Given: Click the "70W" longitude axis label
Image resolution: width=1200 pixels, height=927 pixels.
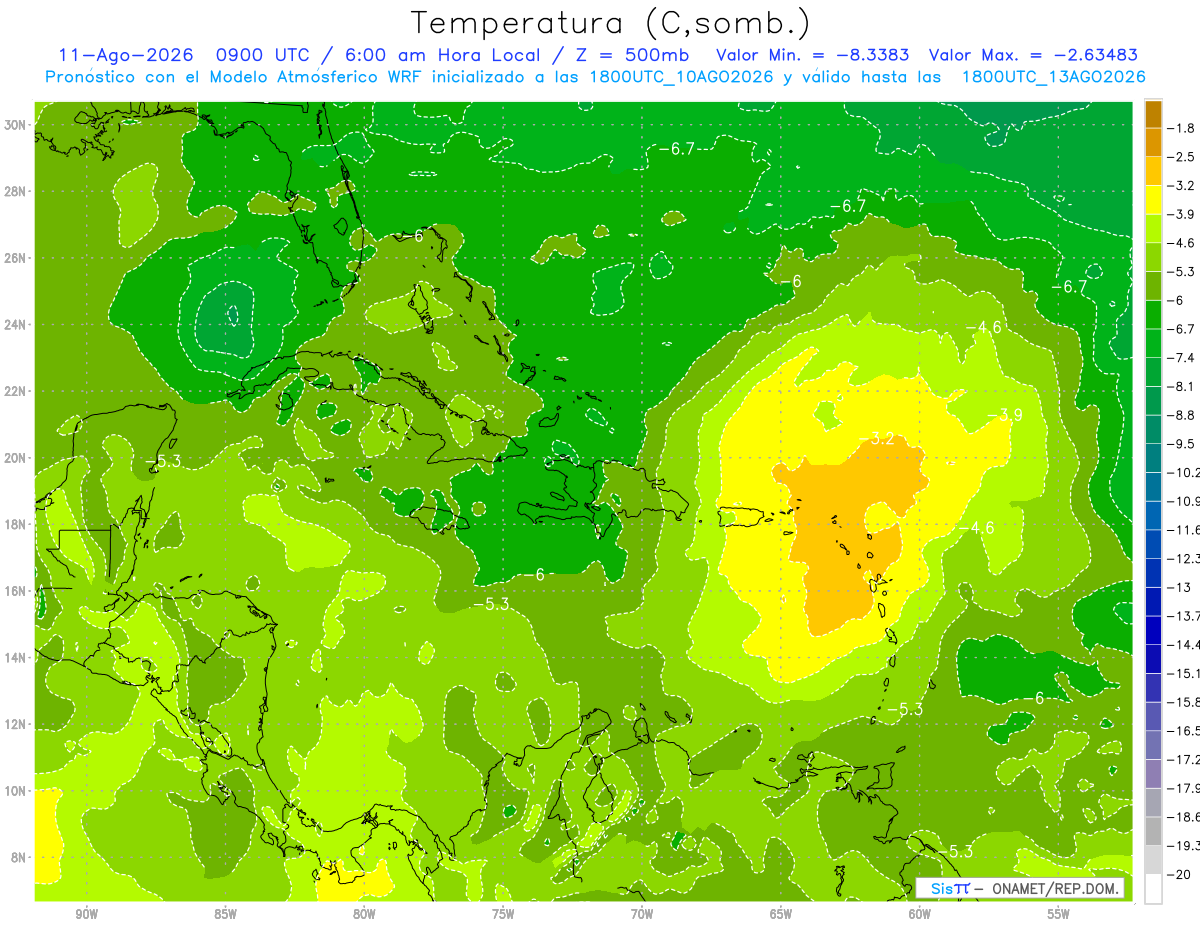Looking at the screenshot, I should point(642,914).
